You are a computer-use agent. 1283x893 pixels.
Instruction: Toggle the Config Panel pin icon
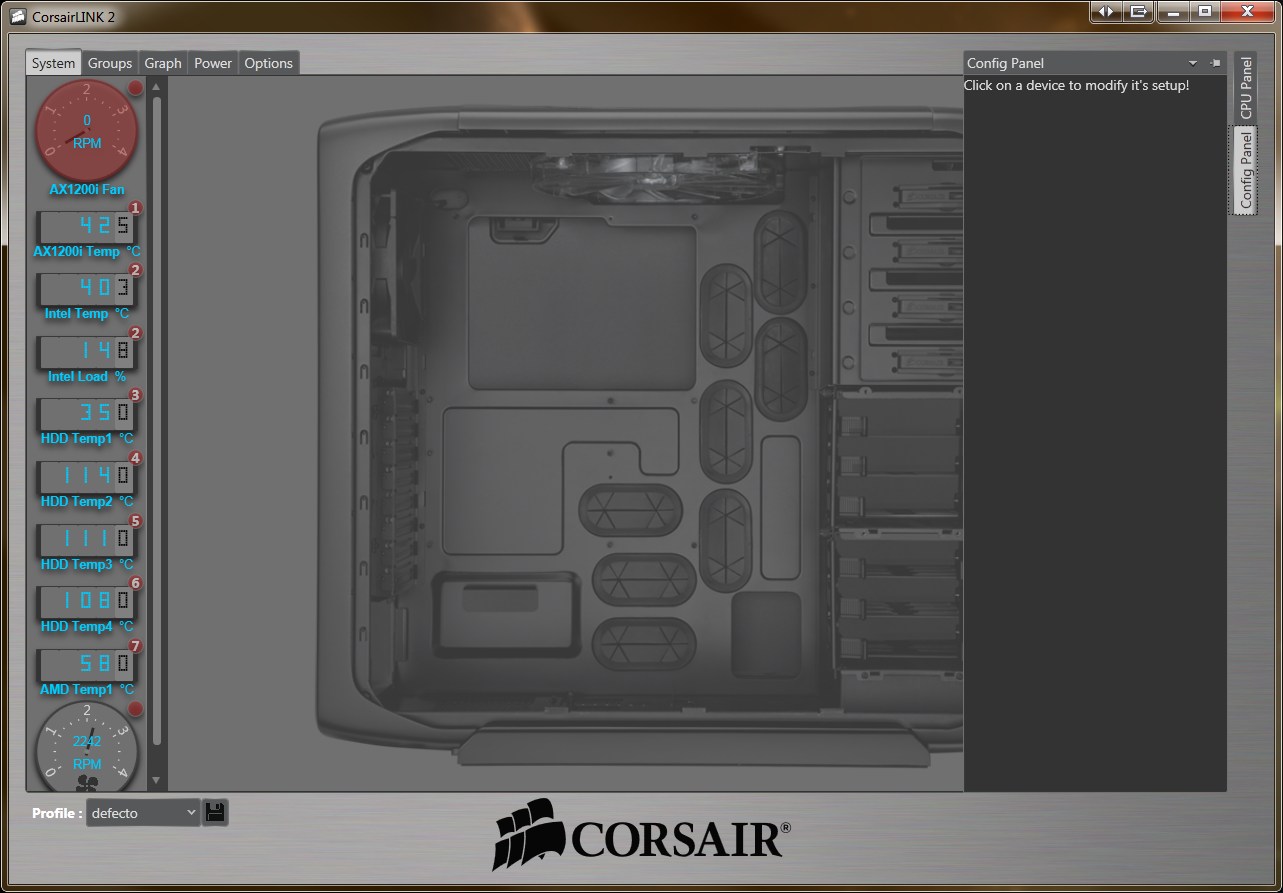pos(1215,63)
